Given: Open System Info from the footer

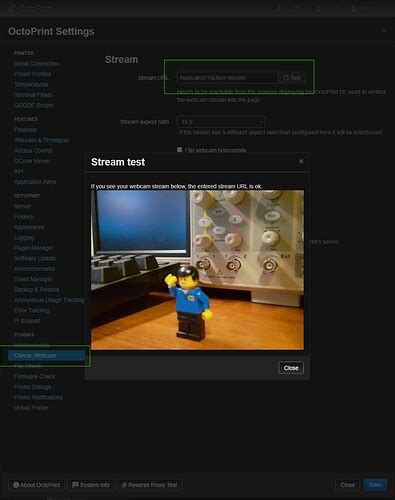Looking at the screenshot, I should [x=91, y=485].
